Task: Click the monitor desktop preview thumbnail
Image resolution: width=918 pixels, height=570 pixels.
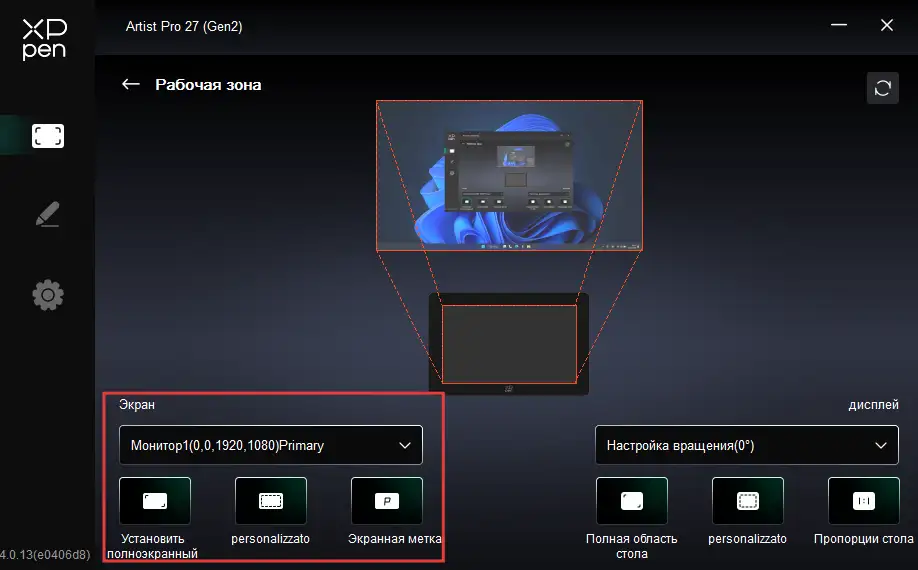Action: tap(509, 175)
